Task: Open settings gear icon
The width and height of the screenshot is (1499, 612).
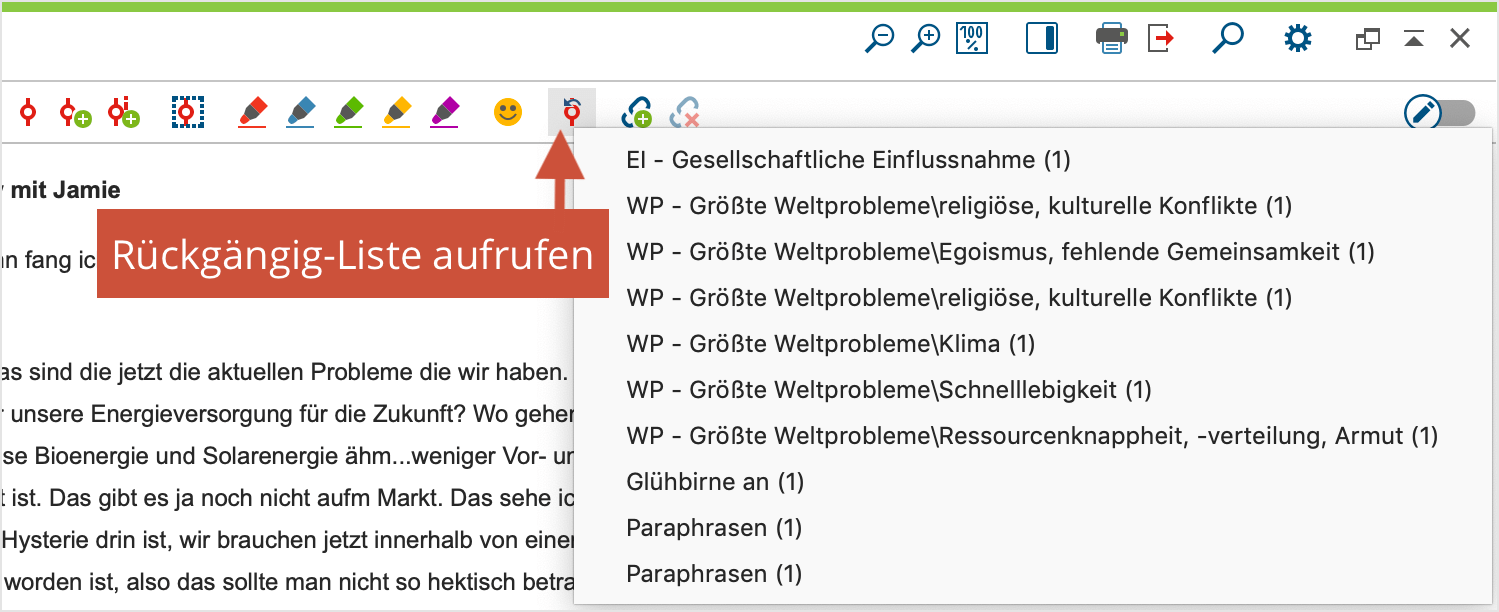Action: (1298, 39)
